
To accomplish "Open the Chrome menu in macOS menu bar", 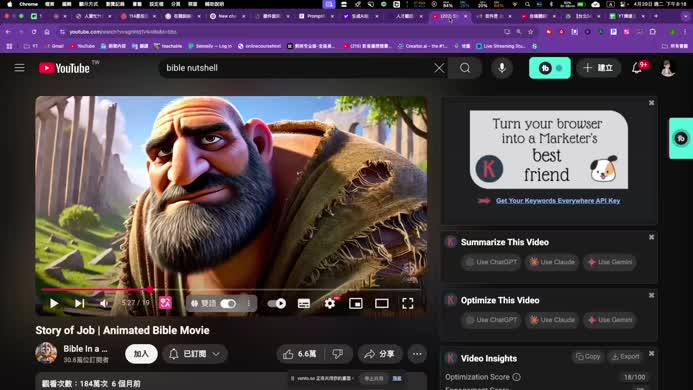I will point(28,4).
